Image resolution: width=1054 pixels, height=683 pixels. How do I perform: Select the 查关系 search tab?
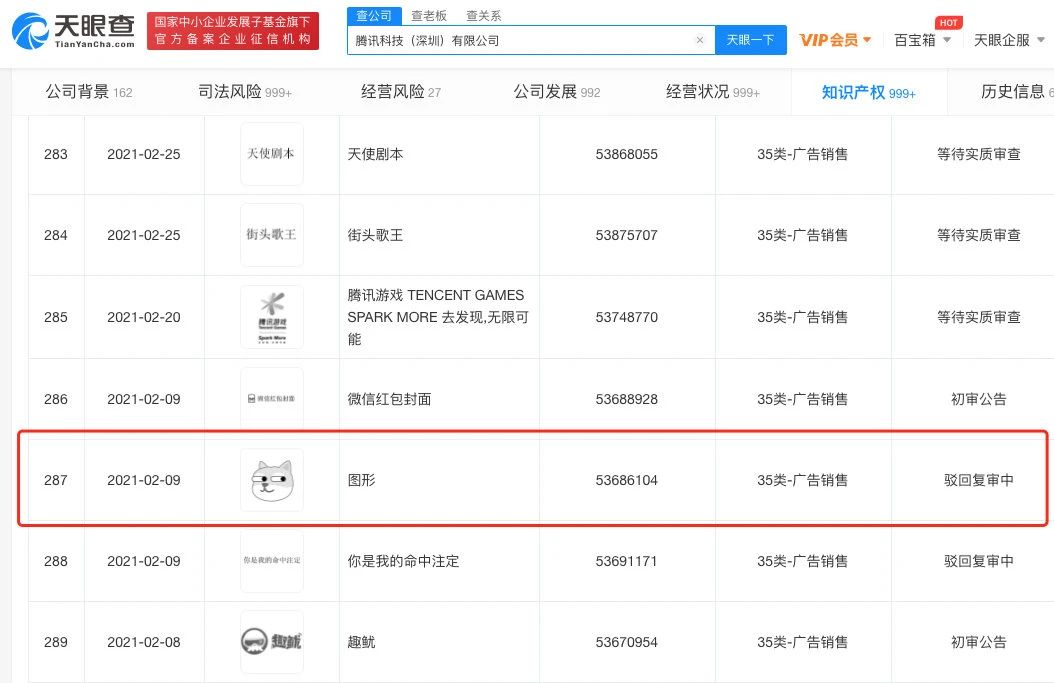483,15
